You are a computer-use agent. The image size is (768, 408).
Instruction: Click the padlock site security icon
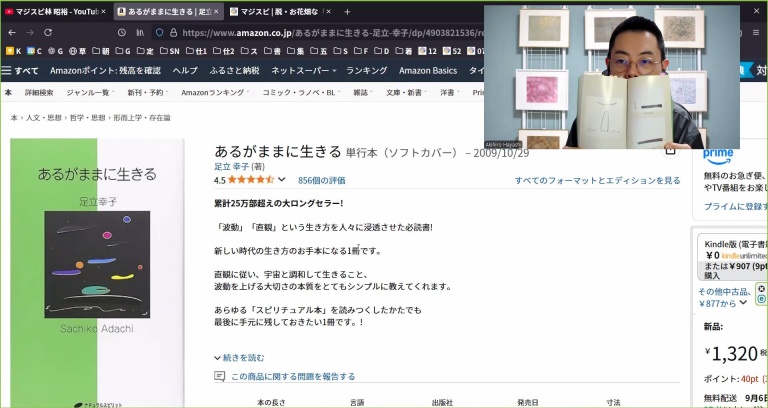pos(173,32)
